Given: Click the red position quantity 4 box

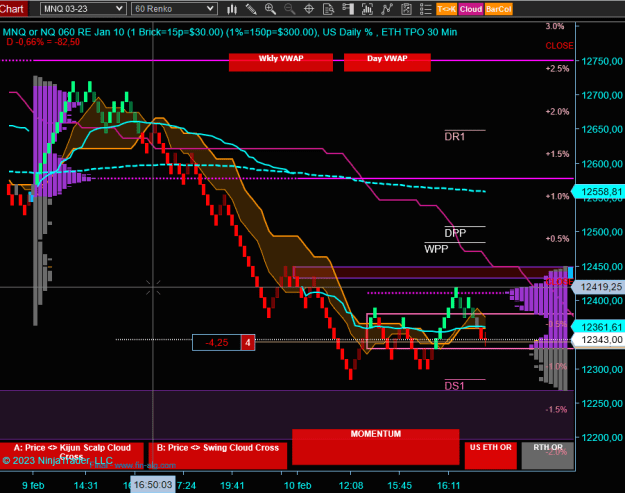Looking at the screenshot, I should point(248,342).
